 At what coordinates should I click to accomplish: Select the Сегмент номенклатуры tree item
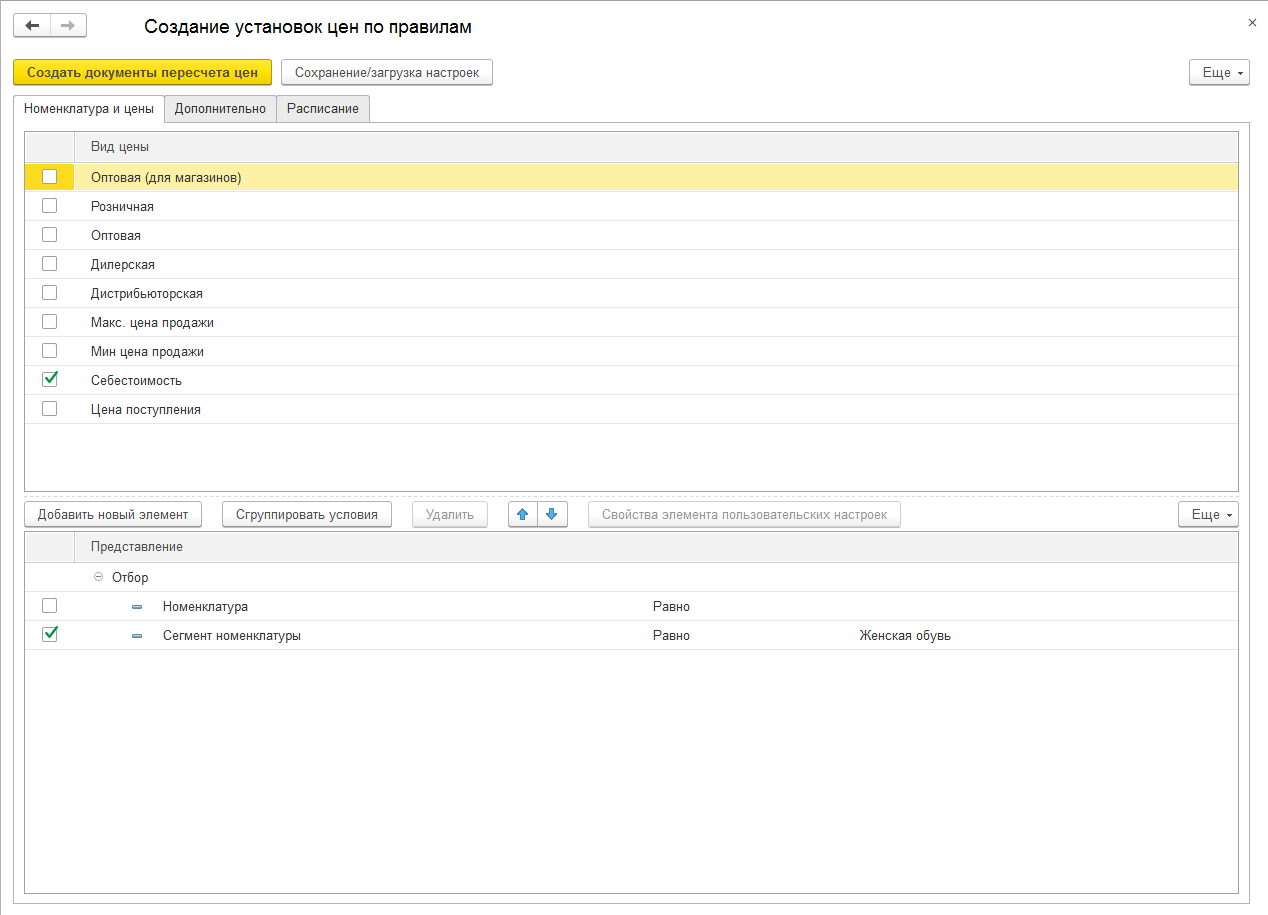(232, 635)
